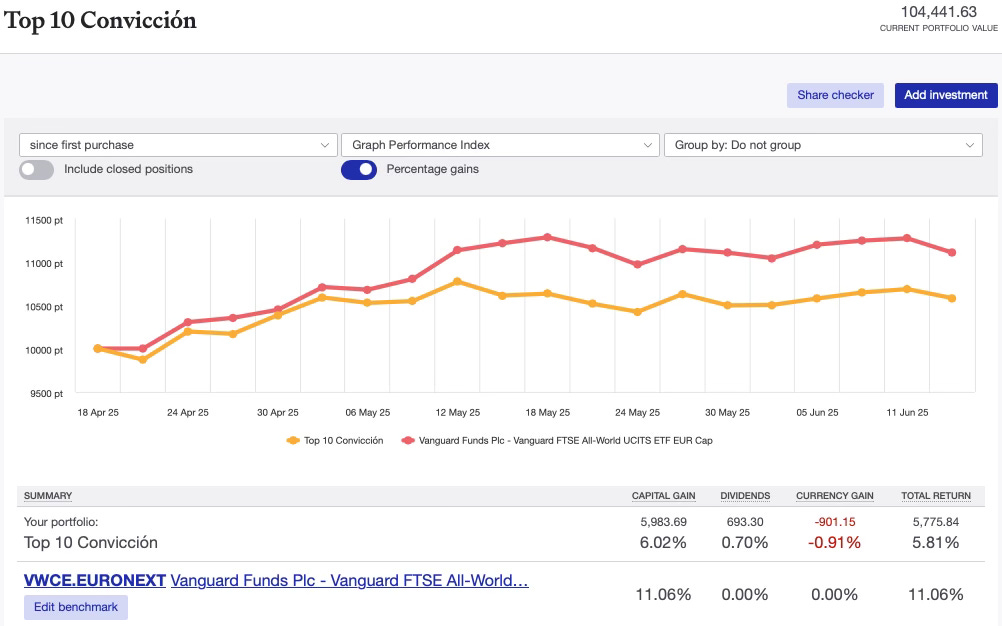
Task: Click the 24 Apr 25 axis label
Action: [188, 413]
